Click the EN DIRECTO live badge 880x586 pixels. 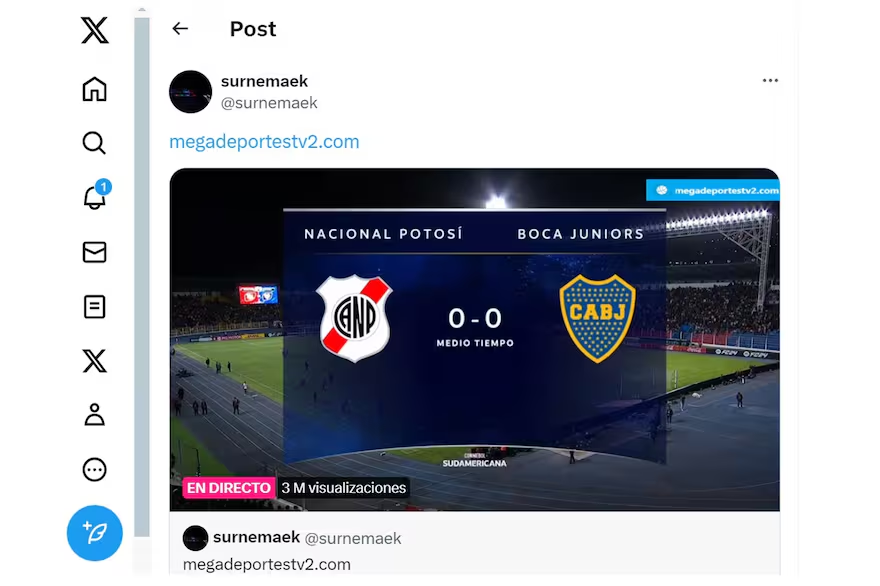pos(228,488)
